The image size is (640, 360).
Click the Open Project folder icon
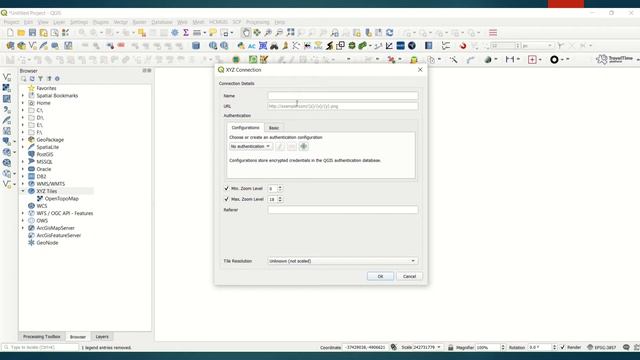point(21,33)
